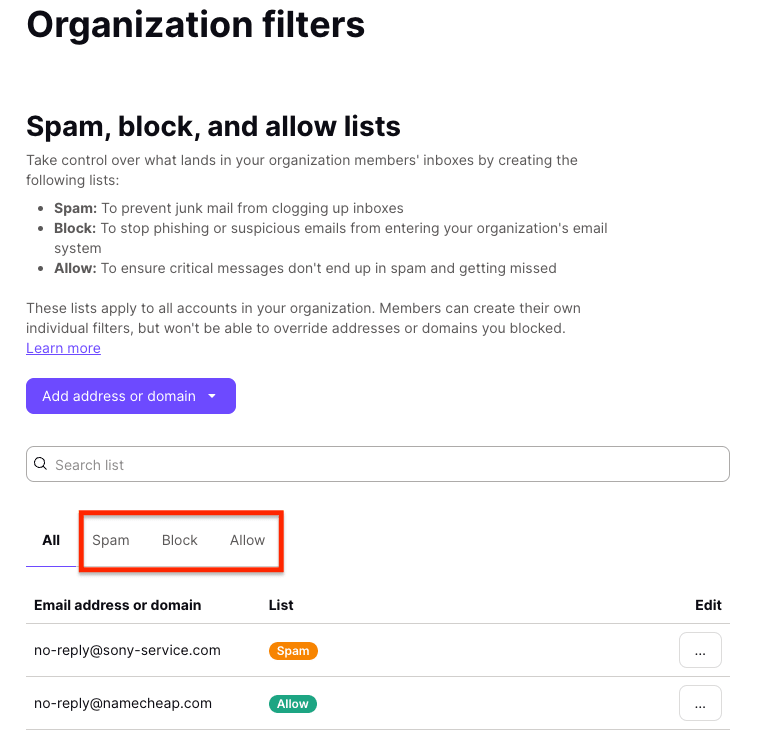Click the Organization filters page title
The width and height of the screenshot is (765, 735).
[196, 24]
